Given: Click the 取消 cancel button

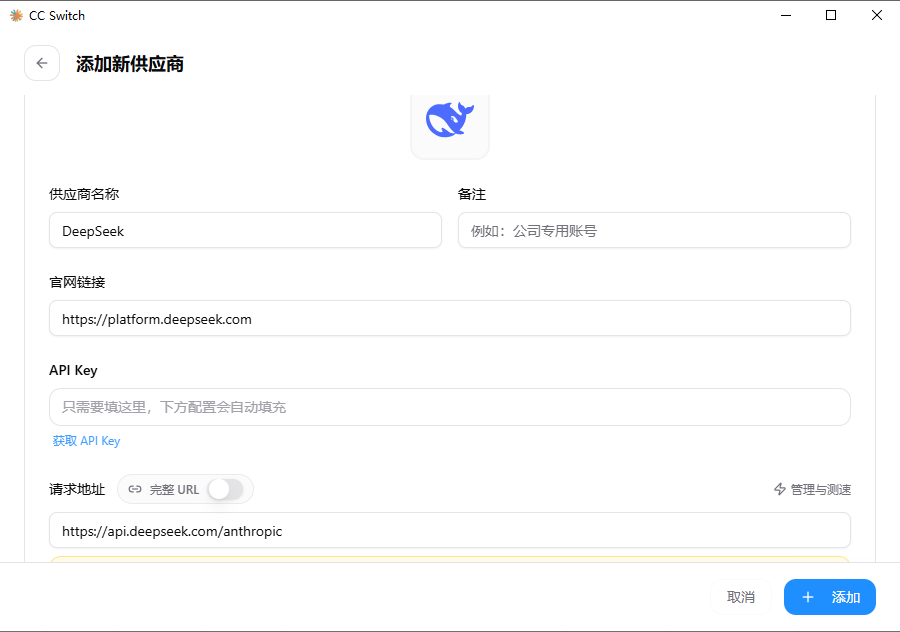Looking at the screenshot, I should tap(740, 597).
